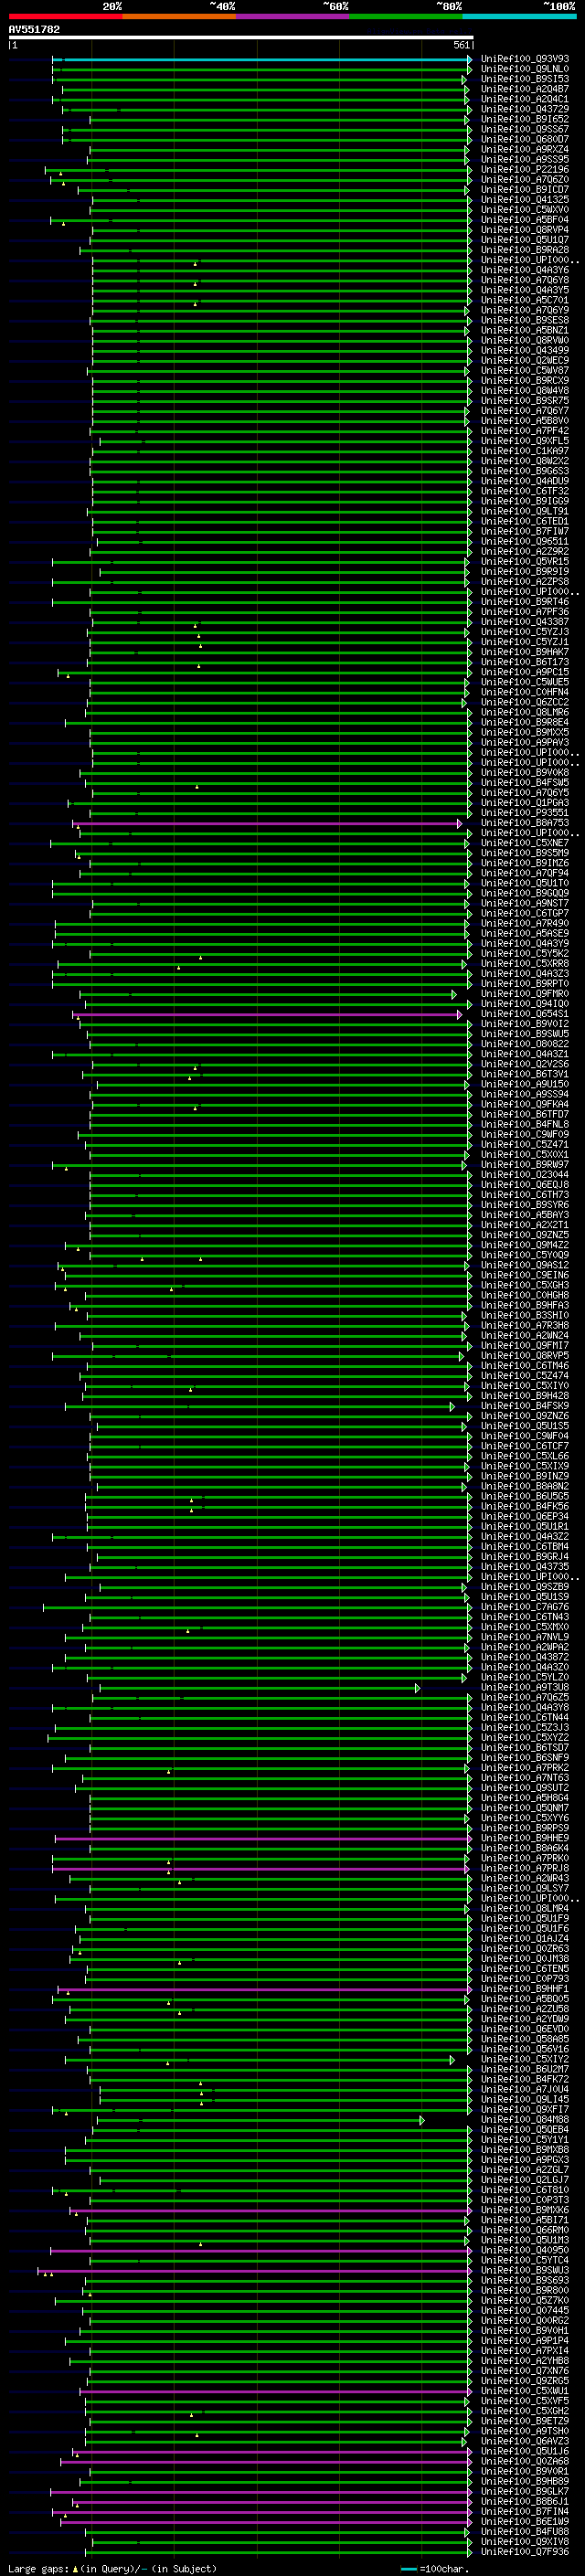Screen dimensions: 585x2576
Task: Open hit UniRef100_Q8RVP4
Action: 525,230
